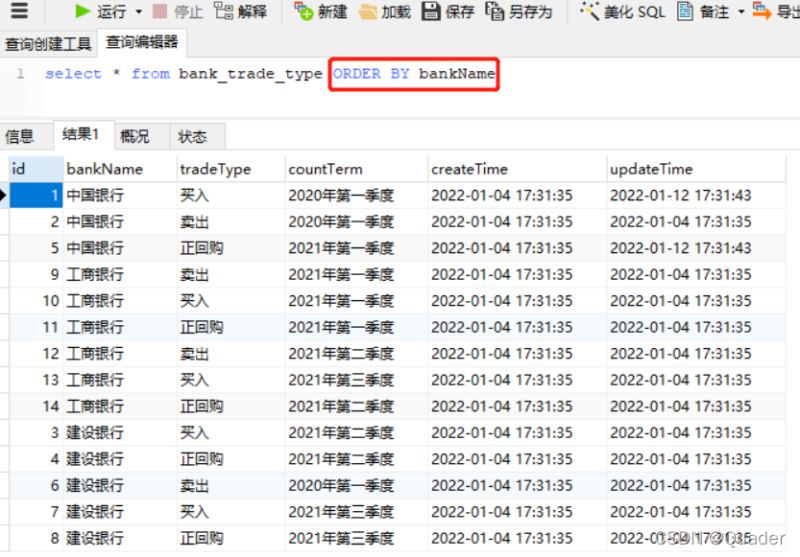Click the countTerm column header
Screen dimensions: 800x557
pos(356,169)
